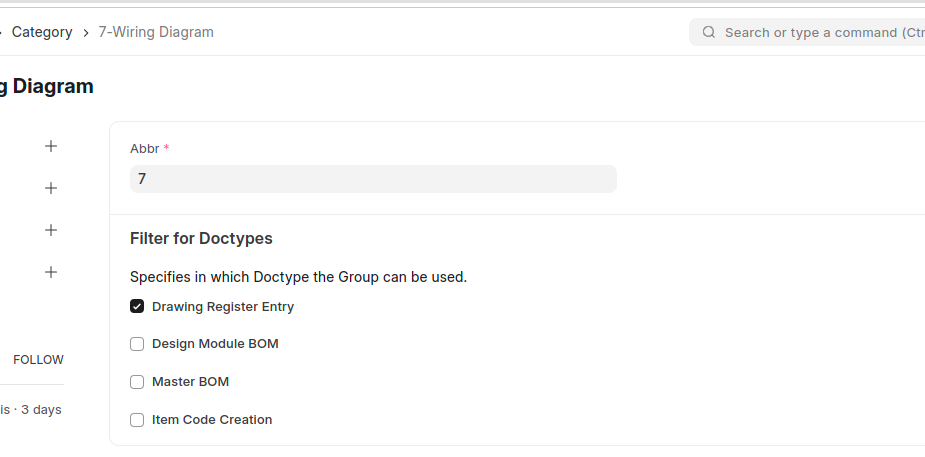Viewport: 925px width, 457px height.
Task: Click the Abbr field label
Action: click(144, 148)
